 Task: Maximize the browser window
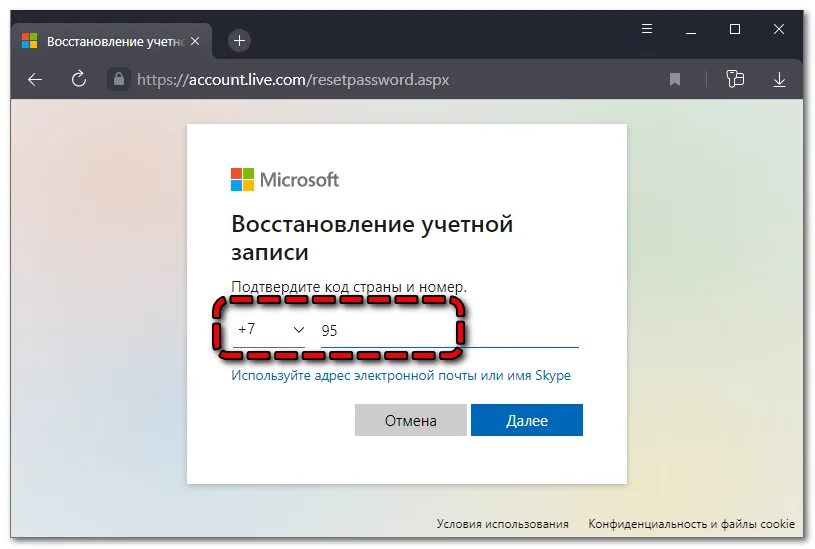tap(734, 29)
